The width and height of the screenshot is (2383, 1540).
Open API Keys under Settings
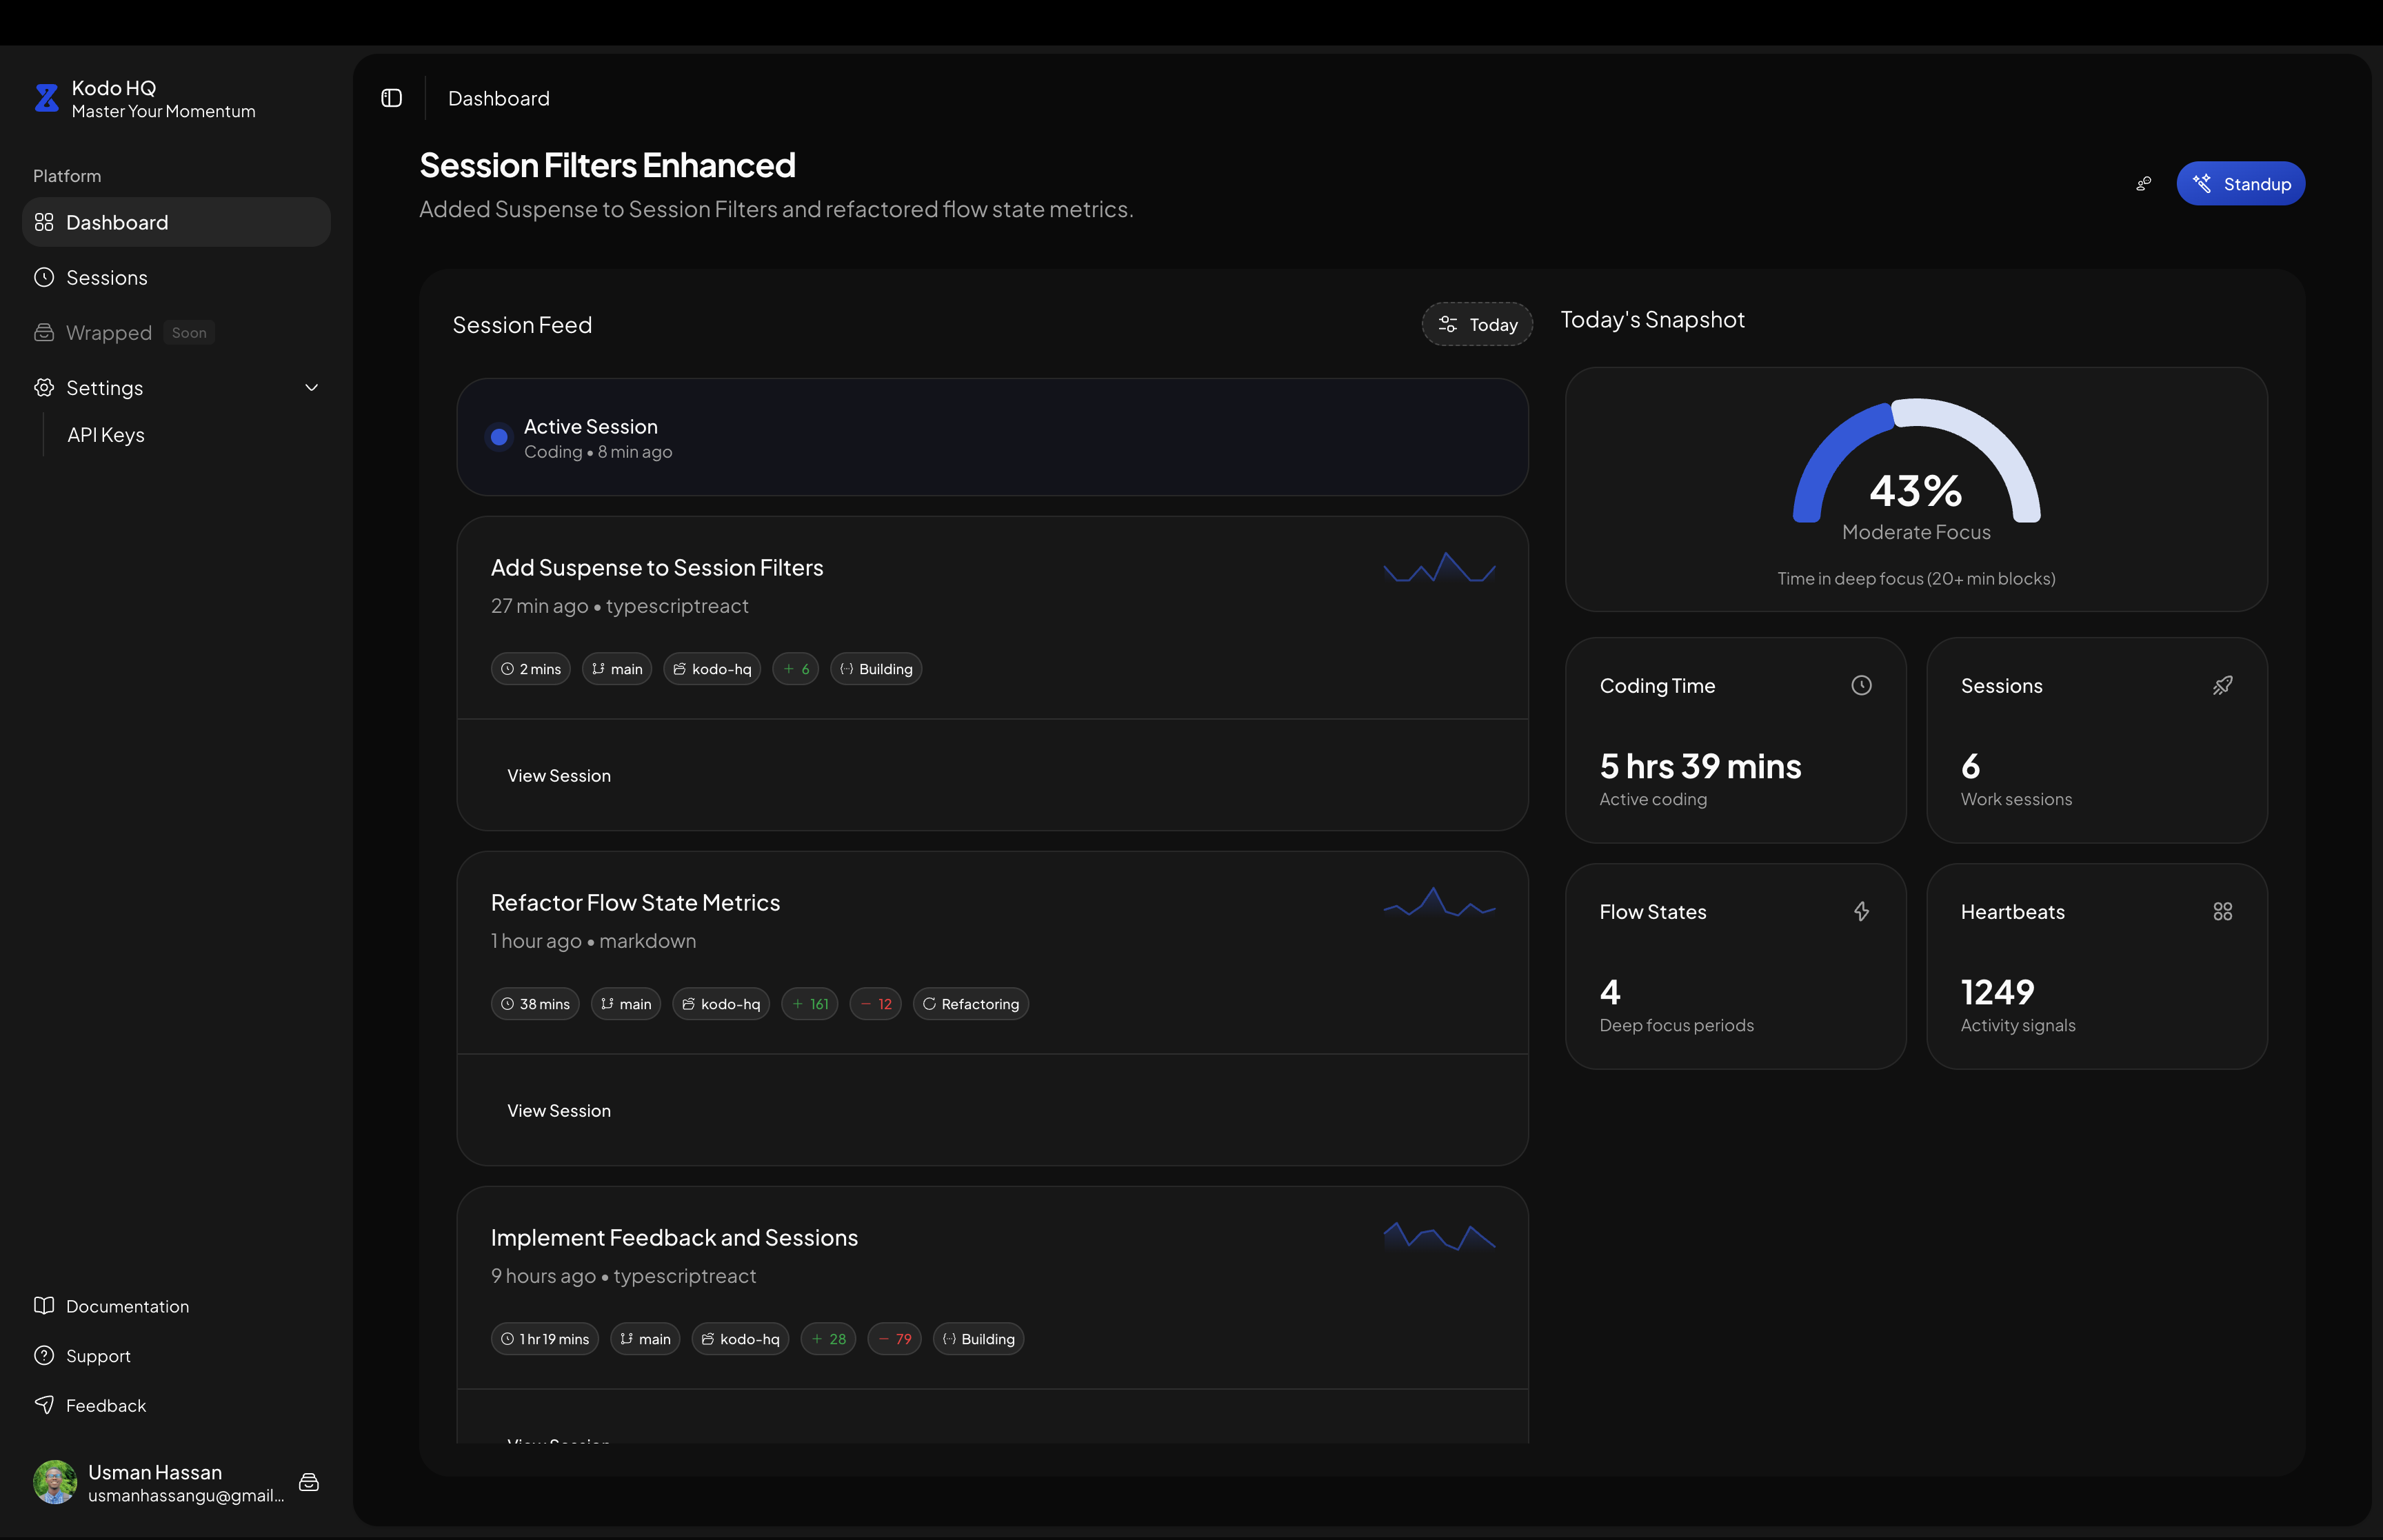(106, 435)
